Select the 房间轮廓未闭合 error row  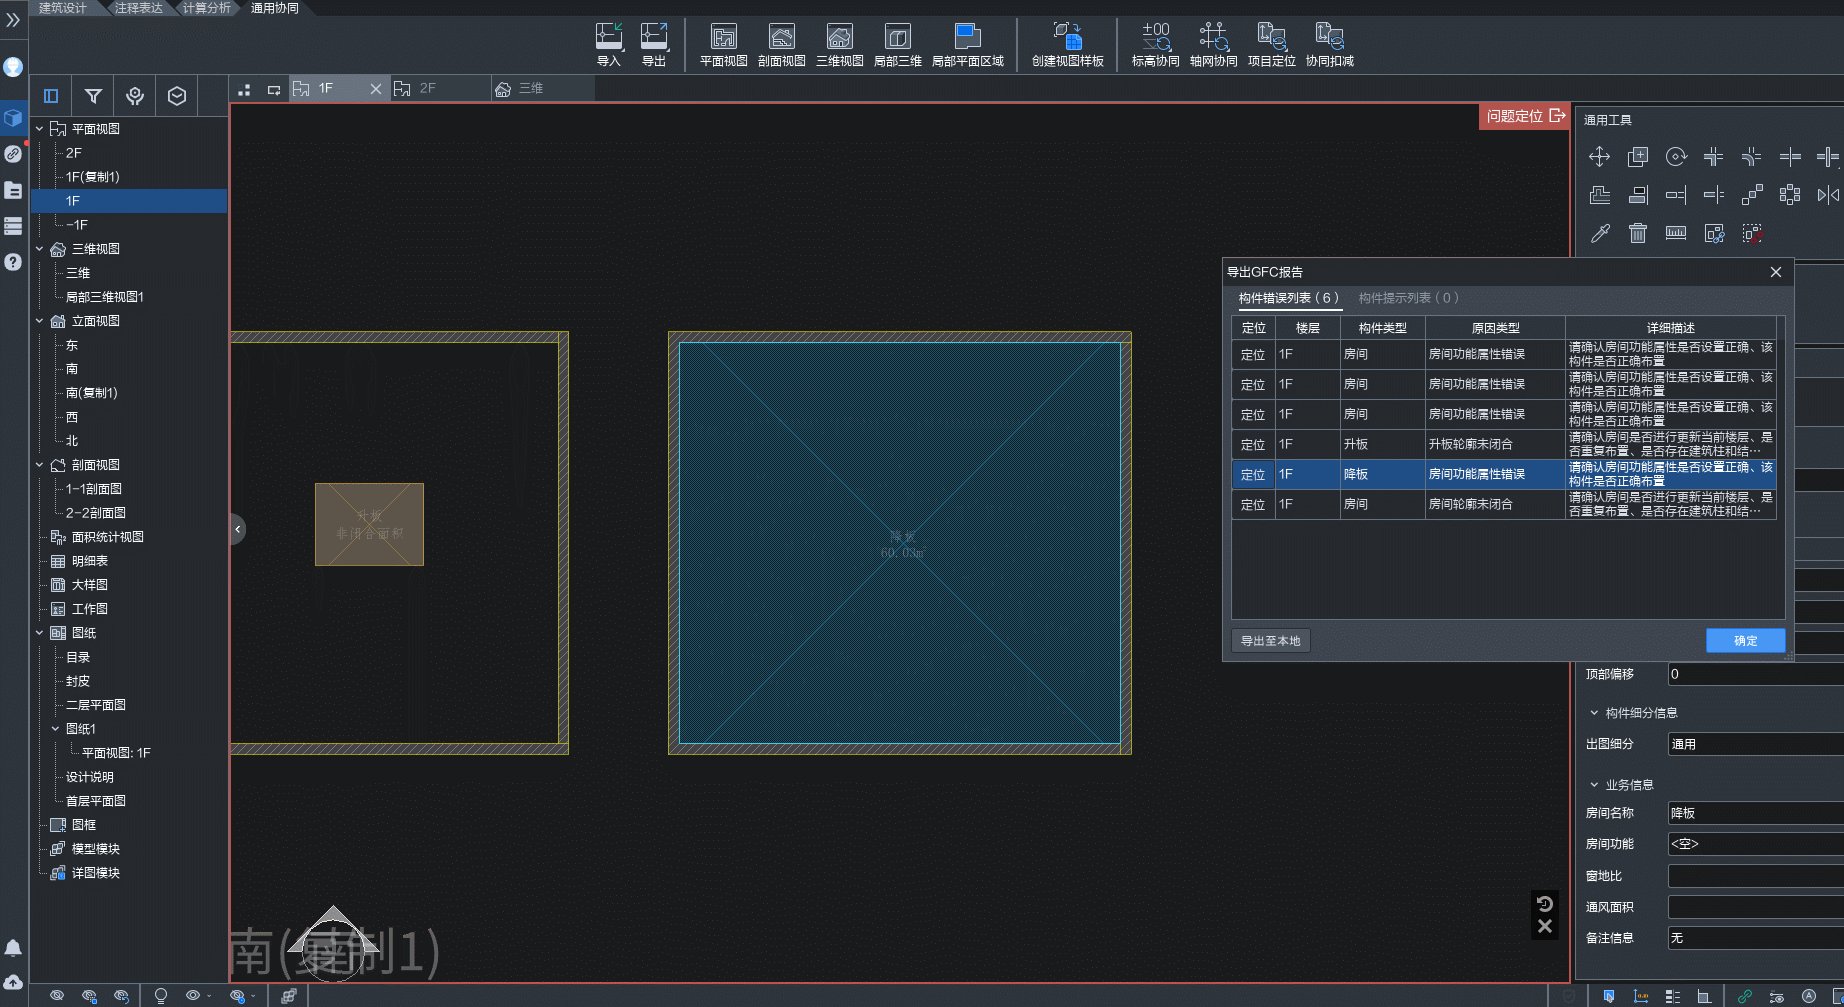click(1504, 504)
